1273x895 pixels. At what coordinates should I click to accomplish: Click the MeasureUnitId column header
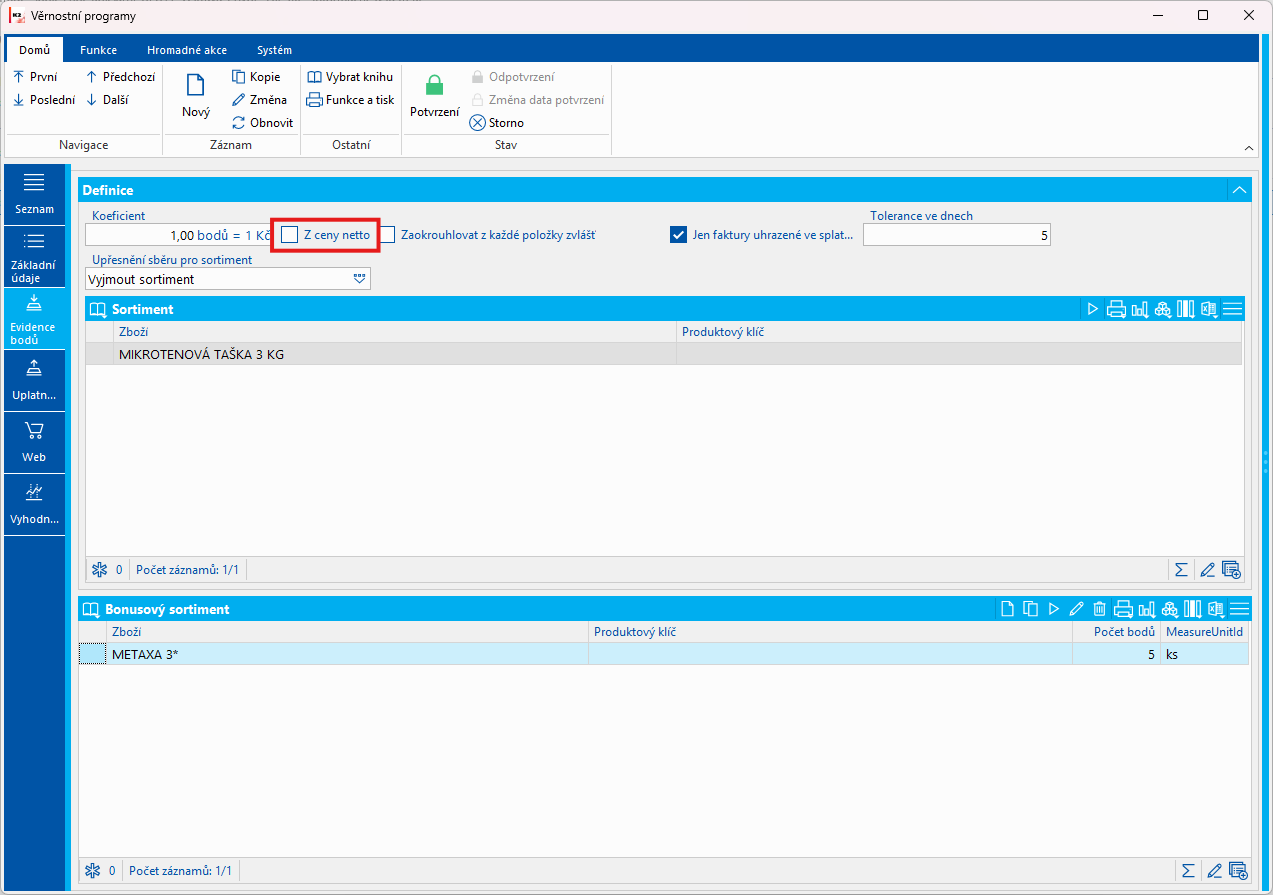pos(1205,632)
